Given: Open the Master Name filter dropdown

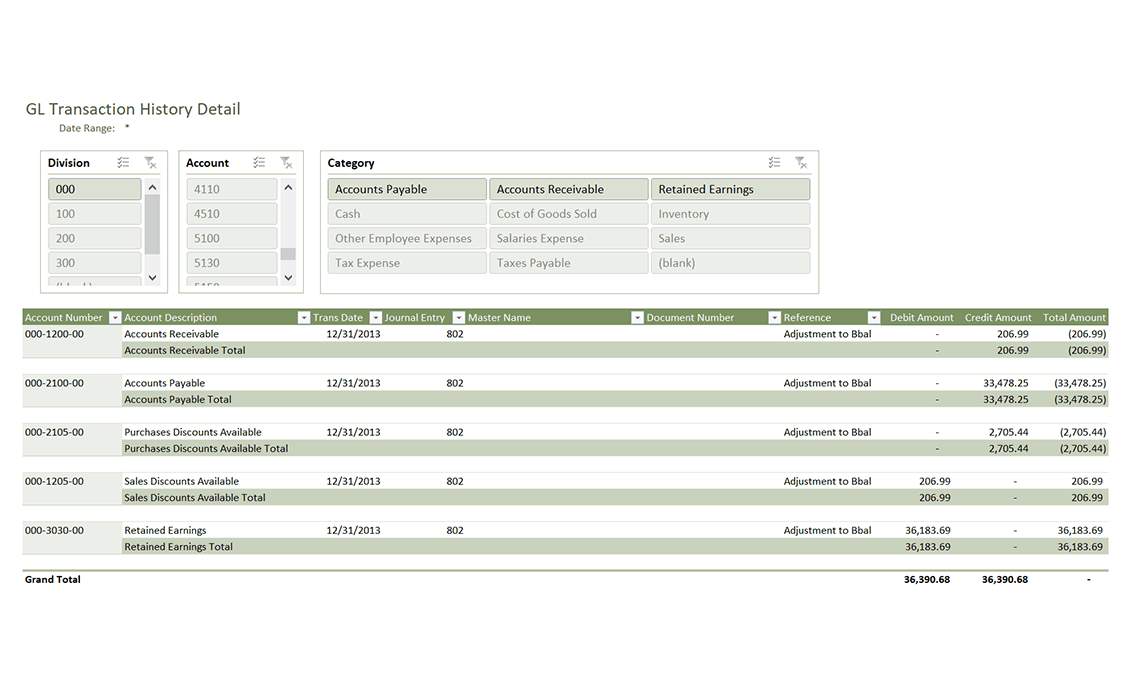Looking at the screenshot, I should pos(637,317).
